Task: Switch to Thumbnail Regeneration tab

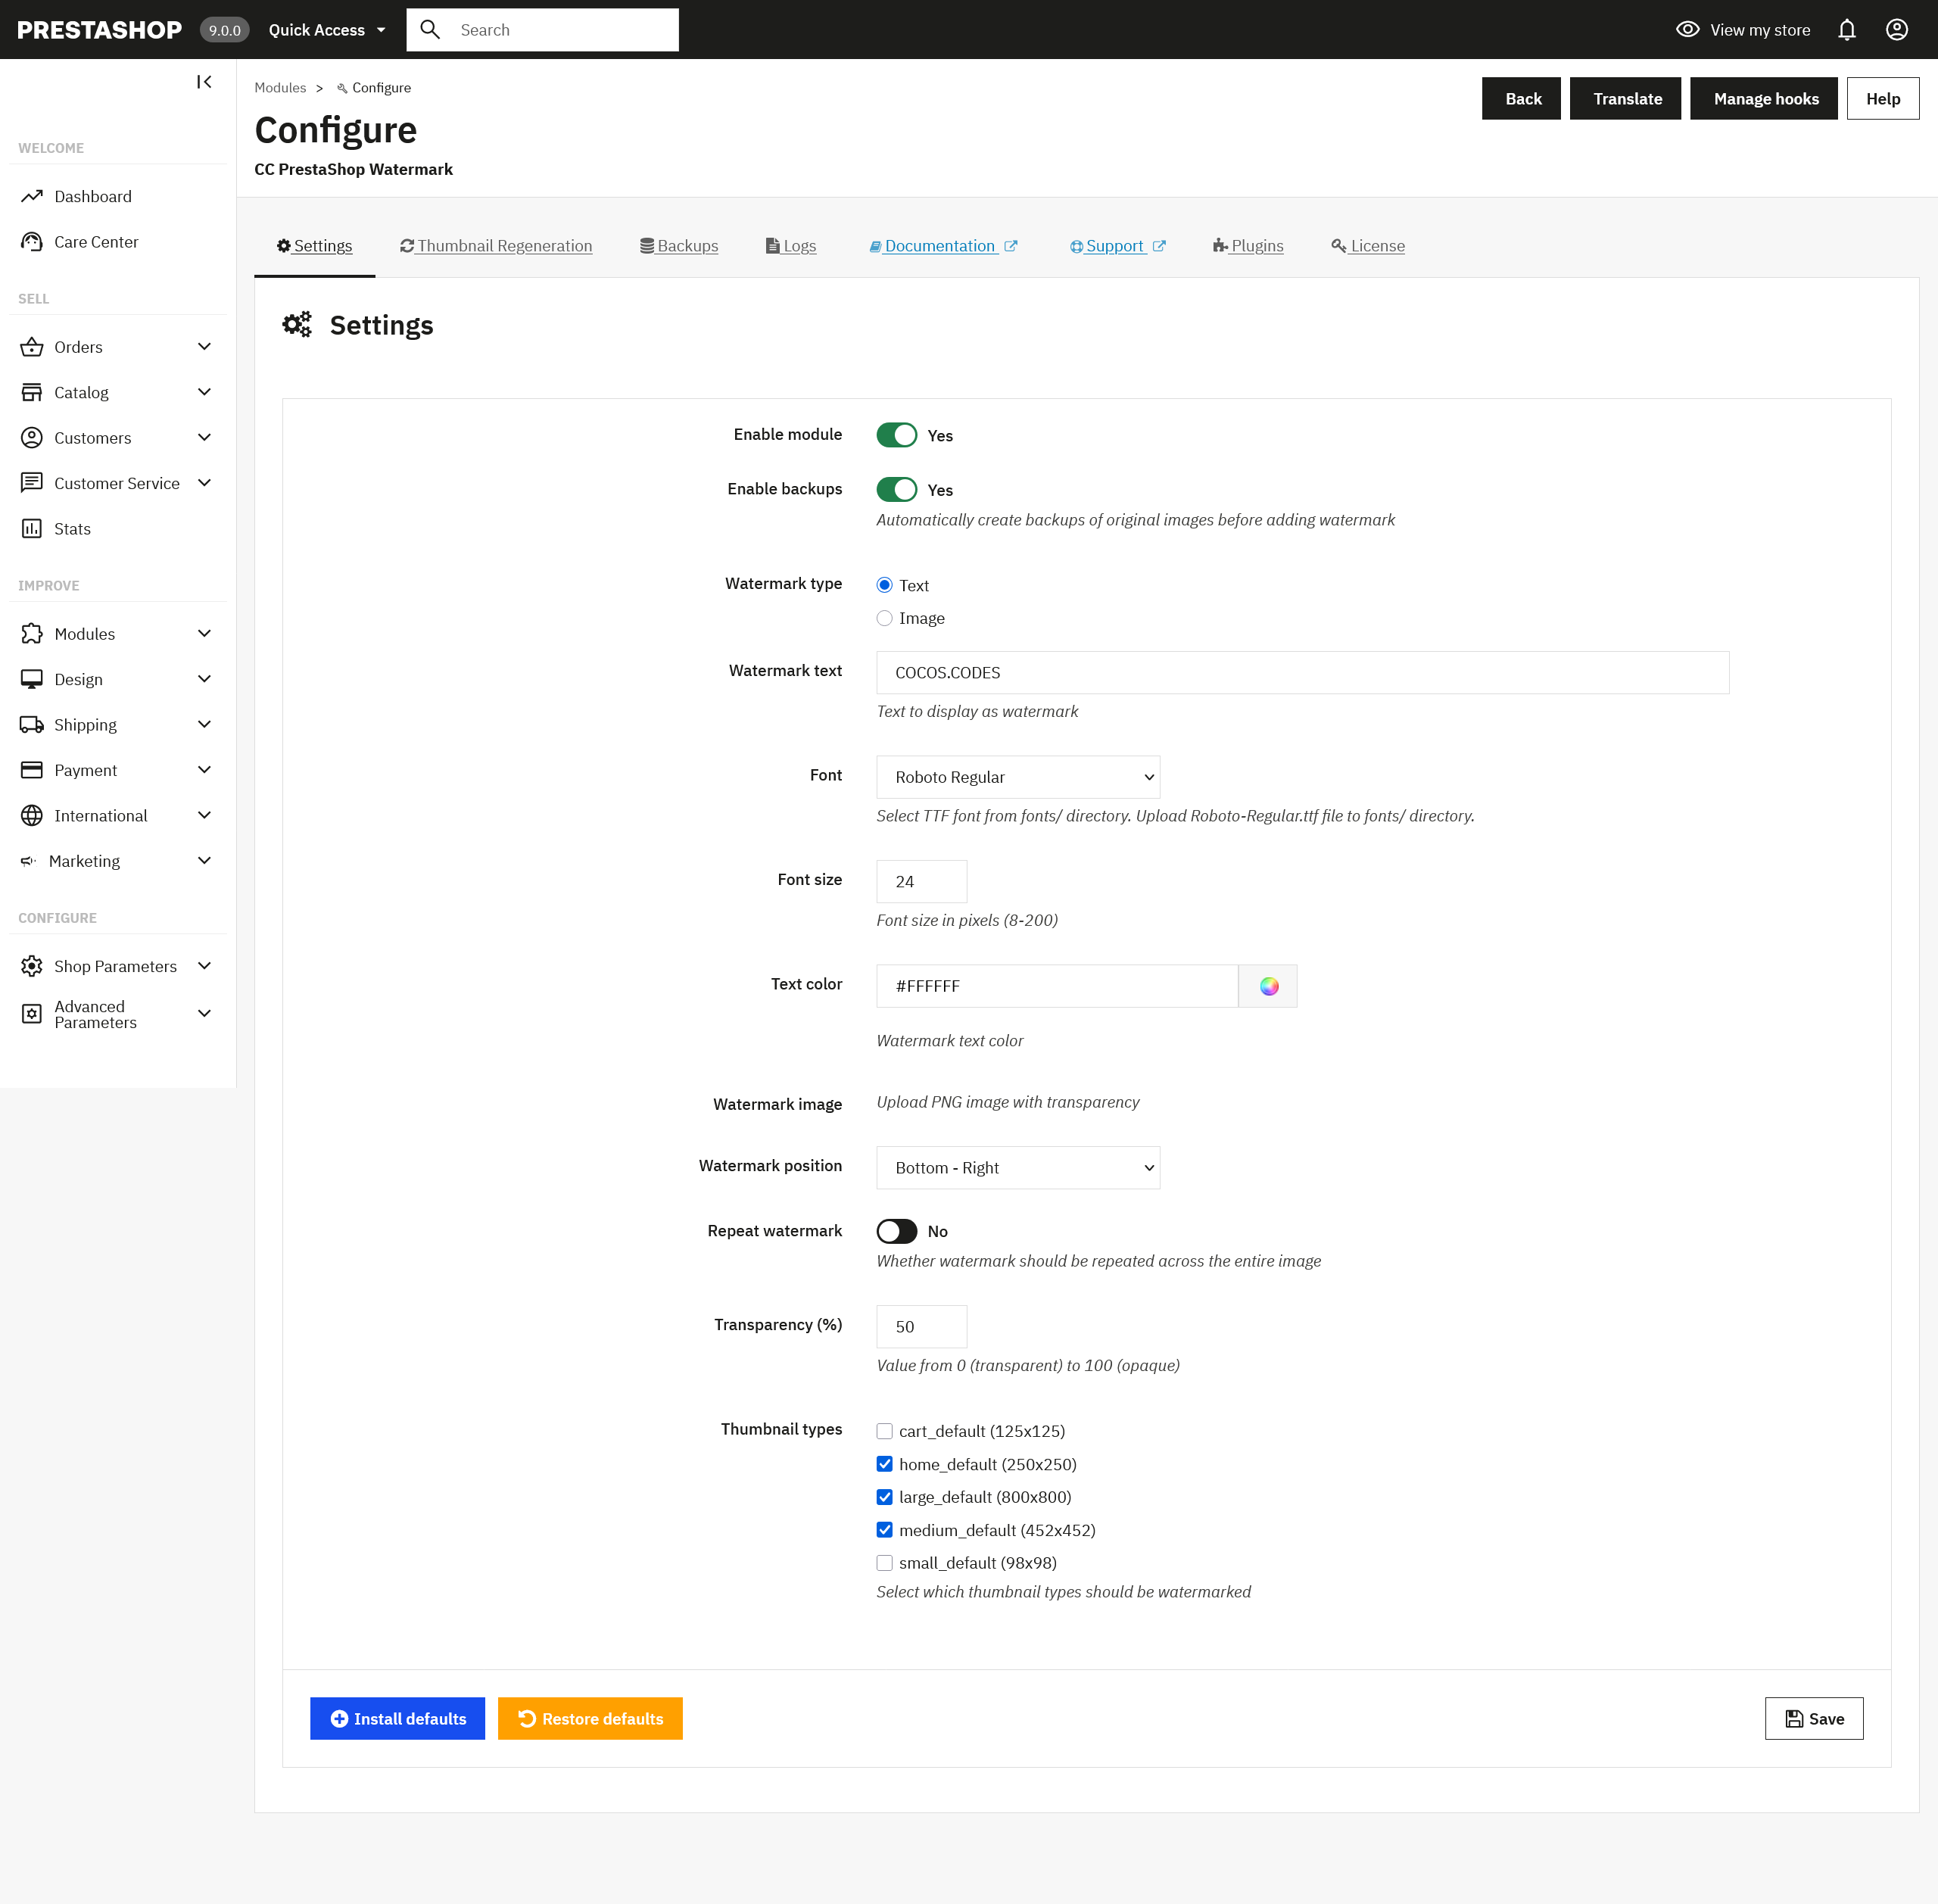Action: [x=496, y=246]
